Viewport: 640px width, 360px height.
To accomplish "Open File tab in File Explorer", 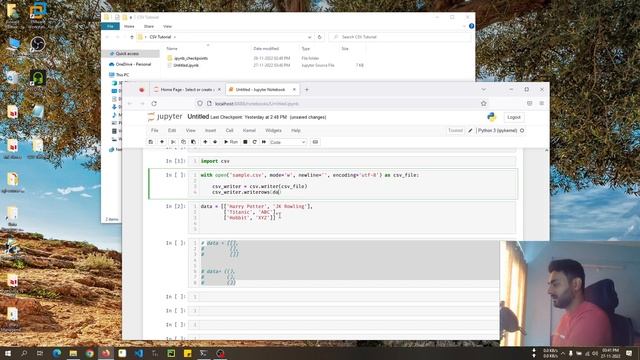I will click(110, 26).
